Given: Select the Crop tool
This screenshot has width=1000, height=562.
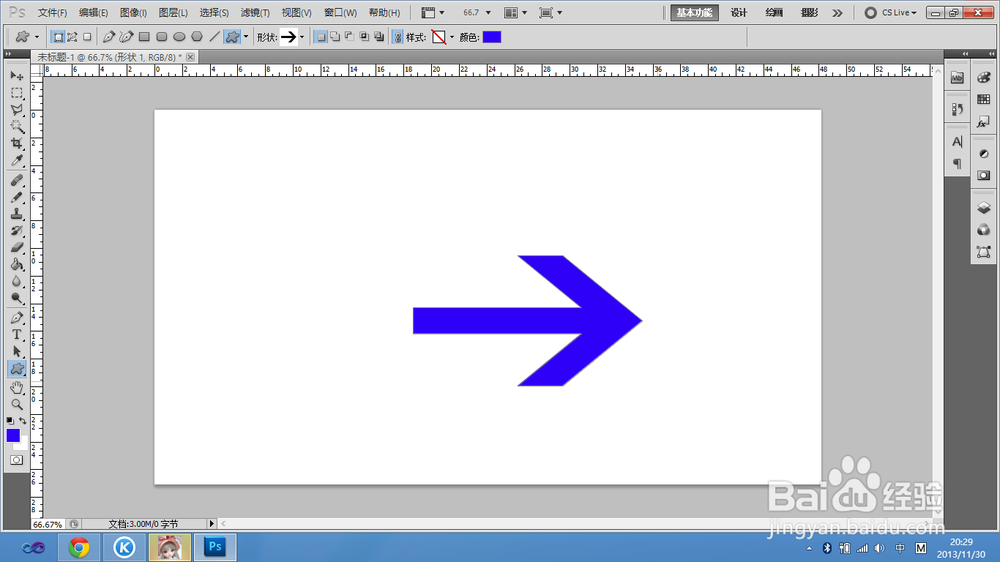Looking at the screenshot, I should point(17,144).
